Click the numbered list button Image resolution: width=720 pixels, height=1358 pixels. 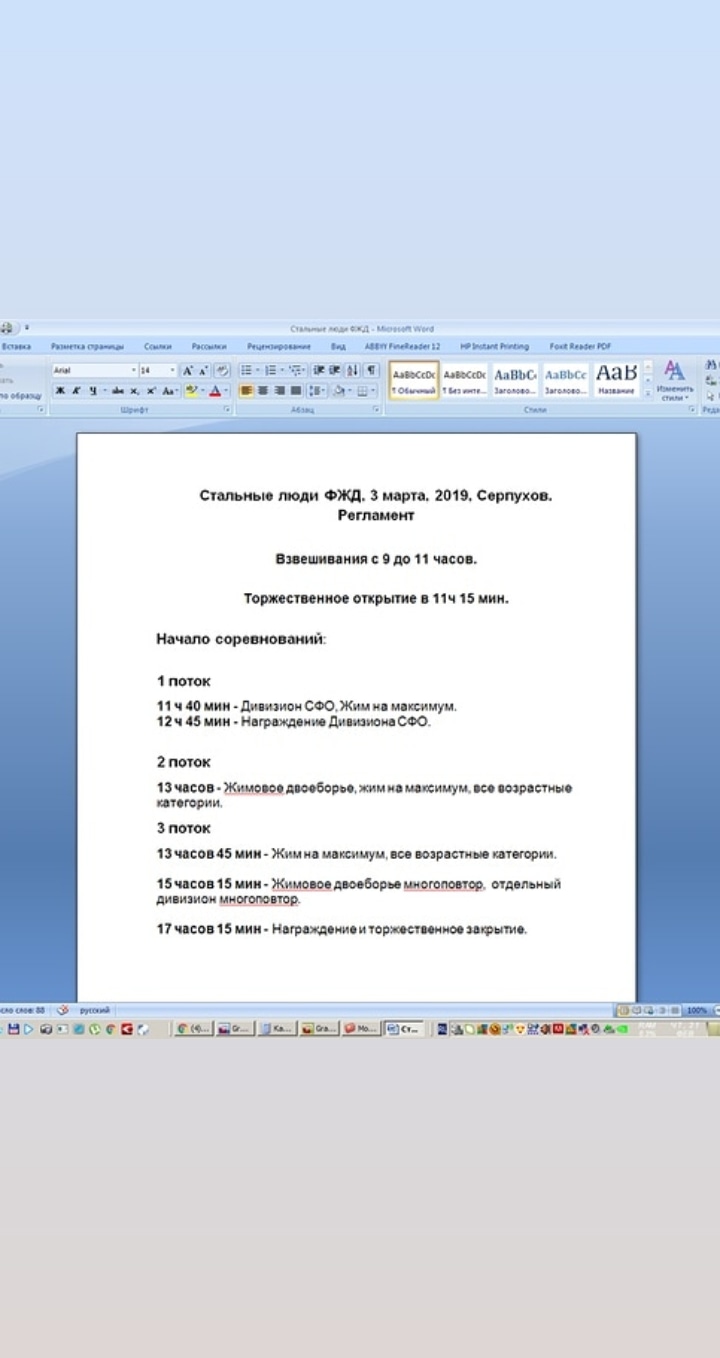click(x=271, y=370)
